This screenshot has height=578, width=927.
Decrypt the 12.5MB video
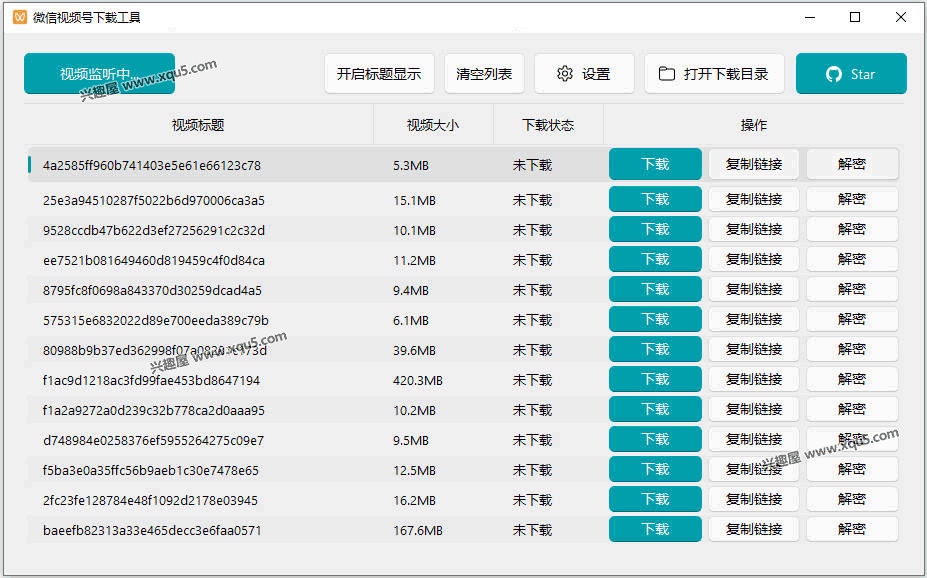[852, 470]
